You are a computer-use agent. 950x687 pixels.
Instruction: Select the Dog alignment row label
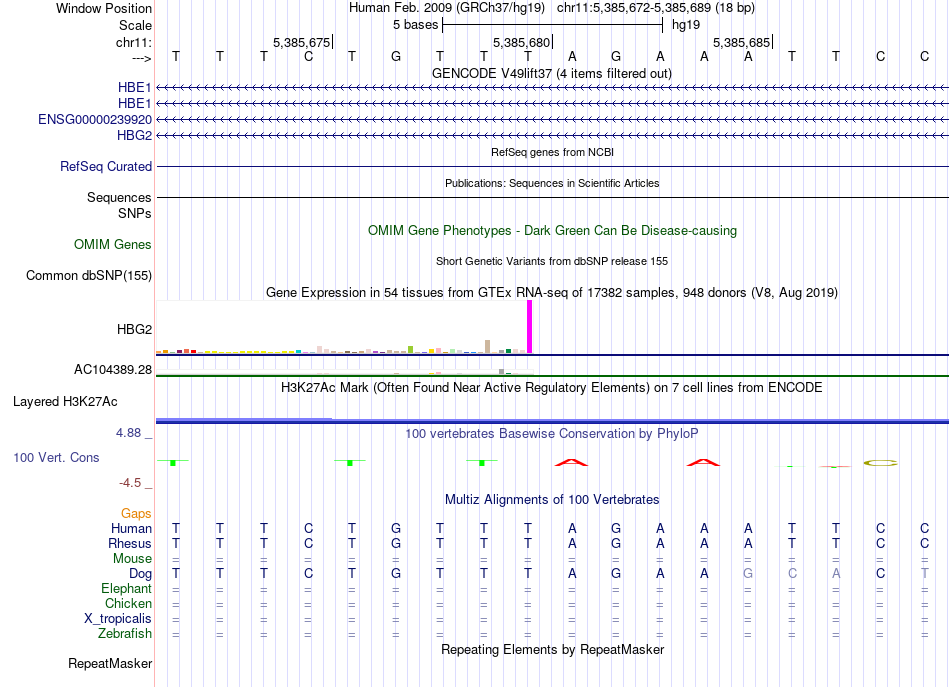pos(140,573)
